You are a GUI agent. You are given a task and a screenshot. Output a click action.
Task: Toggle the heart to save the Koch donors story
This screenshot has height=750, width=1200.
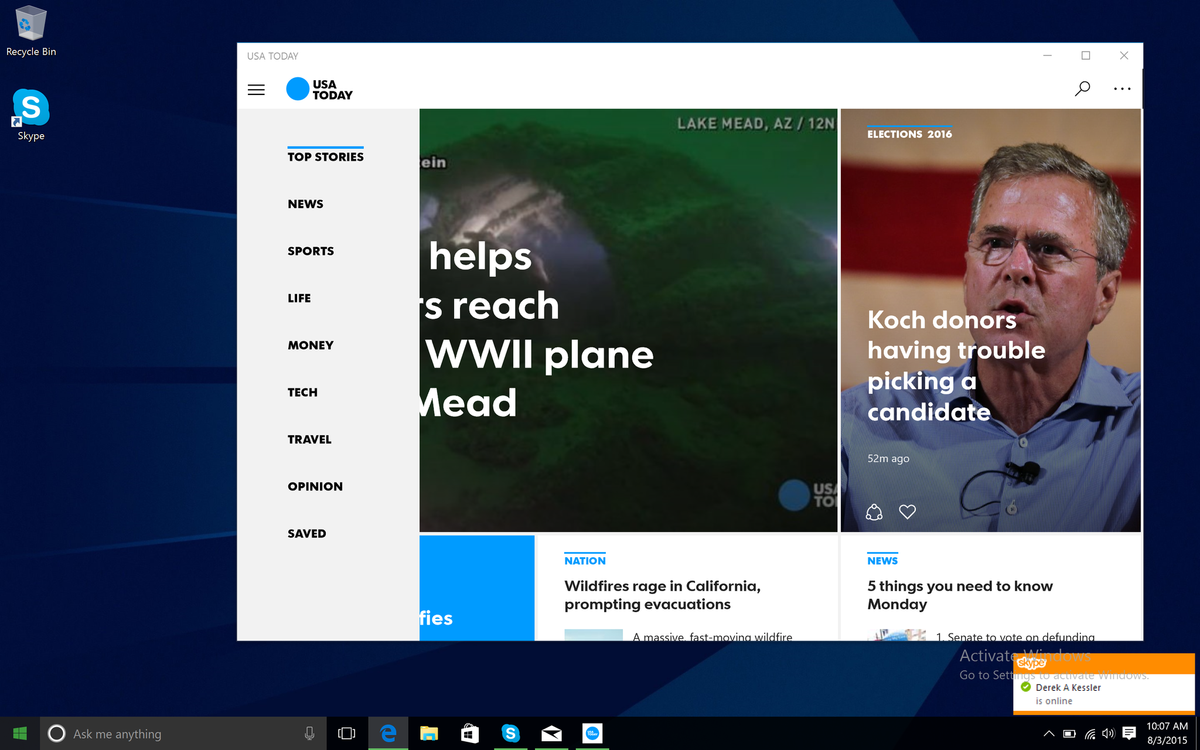pos(907,511)
